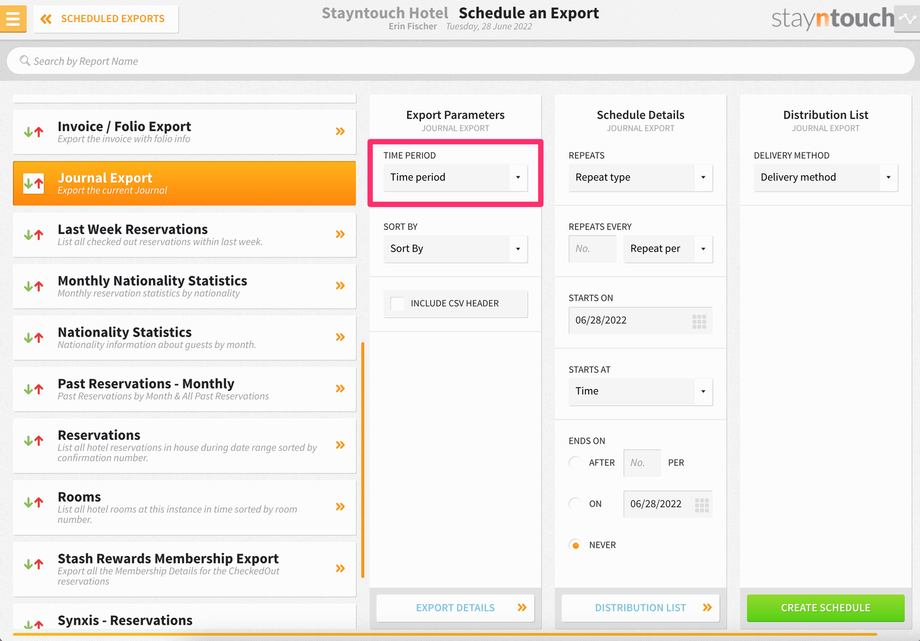Click the Export Details button

point(455,608)
